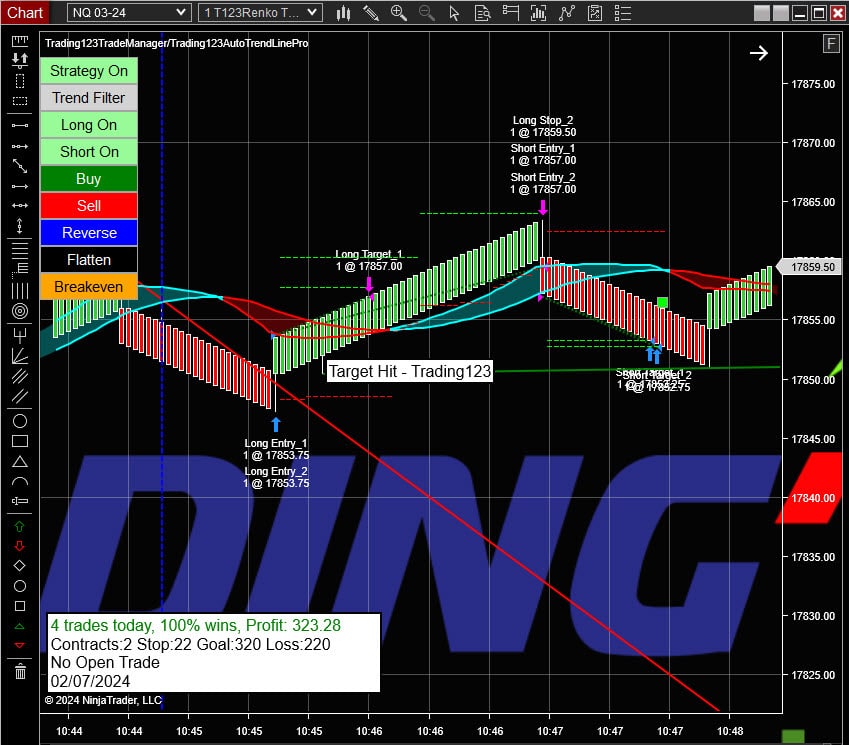Toggle the Trend Filter button
The height and width of the screenshot is (745, 849).
(x=89, y=98)
